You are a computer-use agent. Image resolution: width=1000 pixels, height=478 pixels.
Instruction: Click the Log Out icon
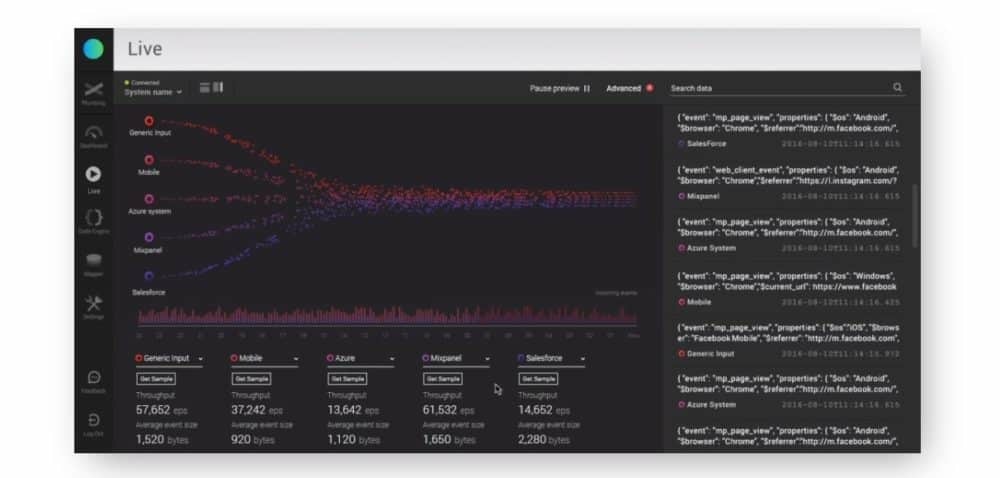[93, 422]
